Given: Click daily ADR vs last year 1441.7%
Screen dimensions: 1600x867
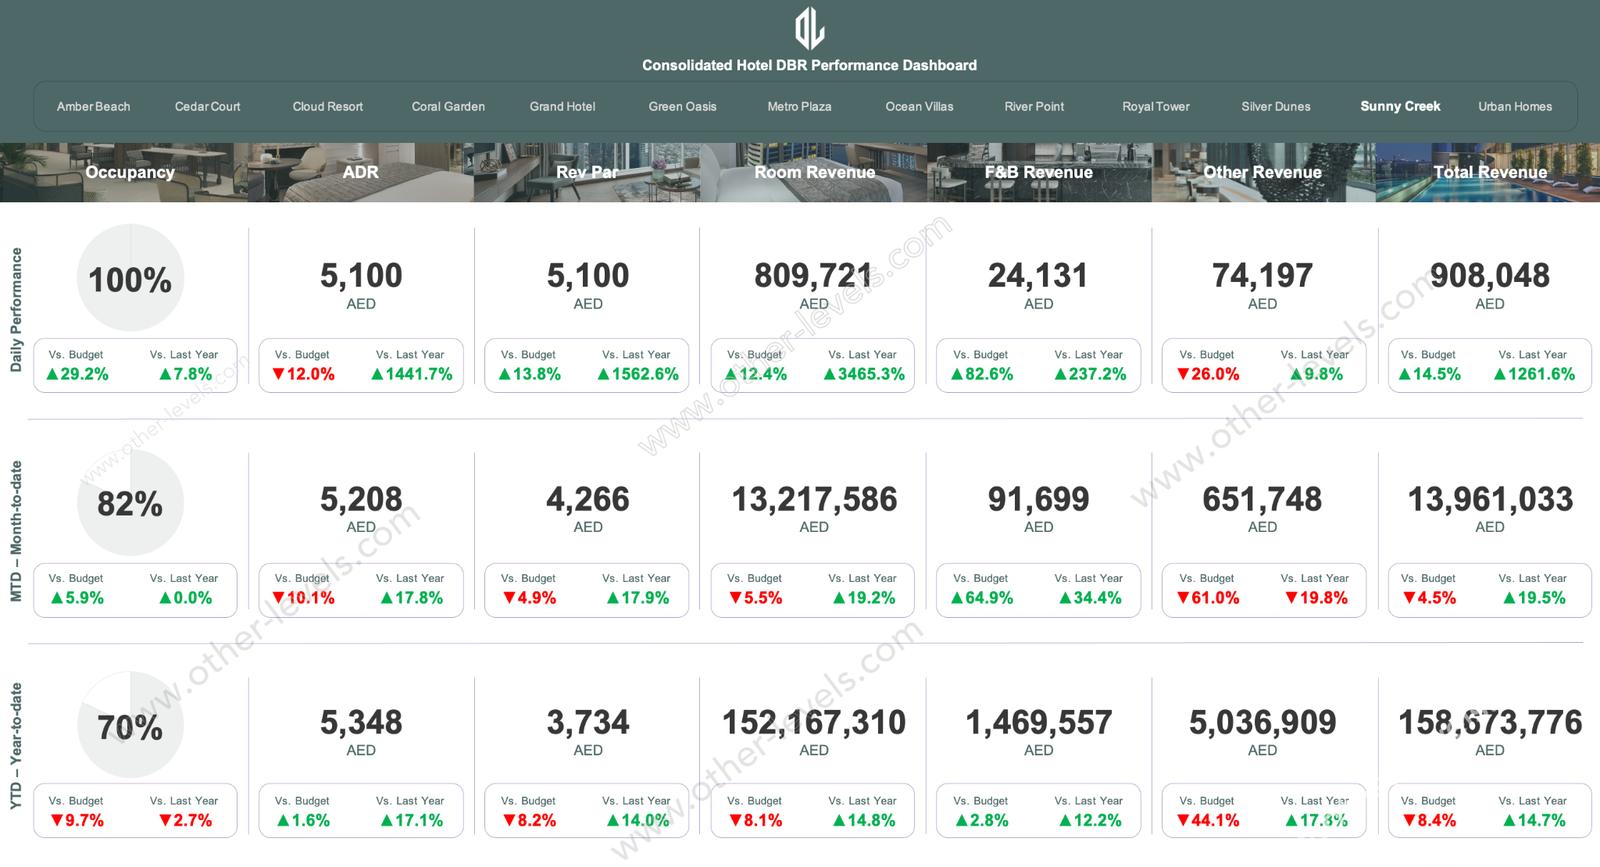Looking at the screenshot, I should pyautogui.click(x=411, y=374).
